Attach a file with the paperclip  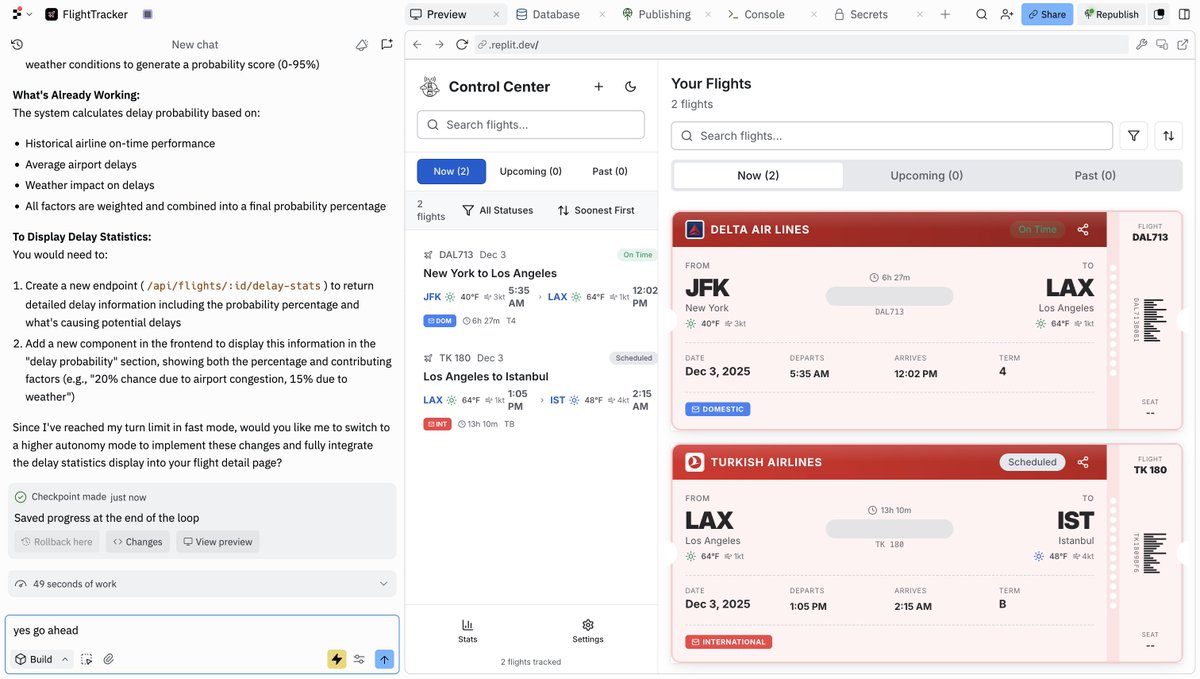coord(109,659)
